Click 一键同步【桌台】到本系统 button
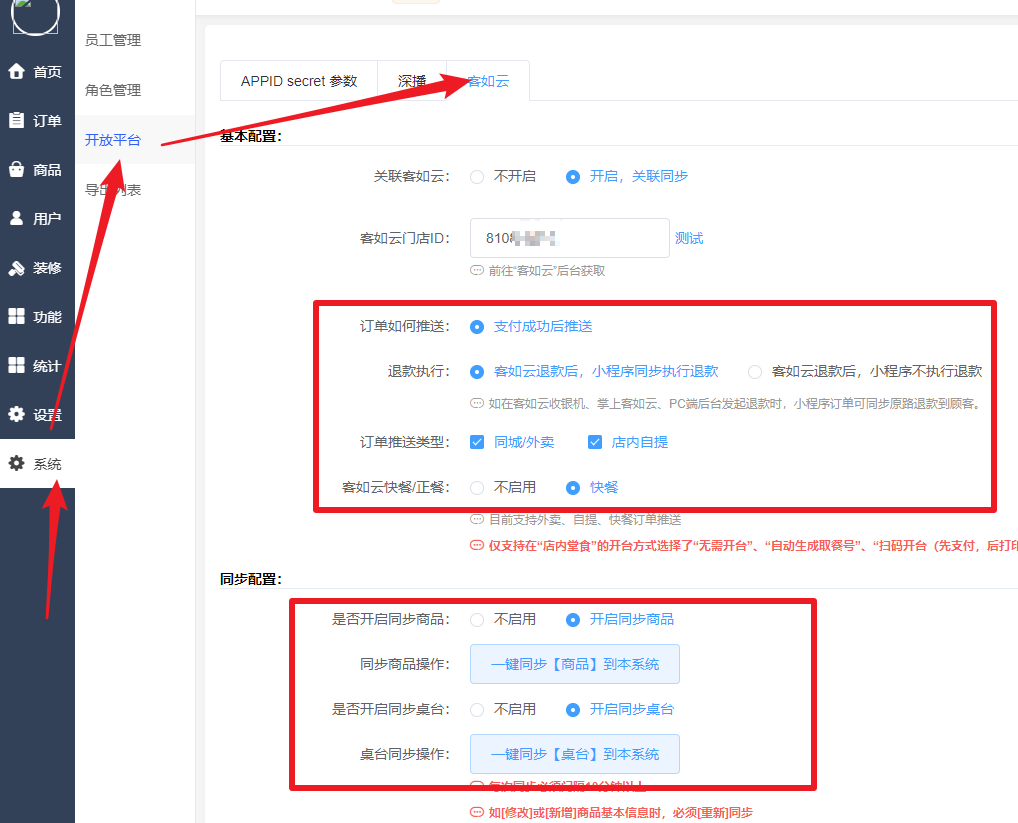The image size is (1018, 823). pyautogui.click(x=575, y=754)
